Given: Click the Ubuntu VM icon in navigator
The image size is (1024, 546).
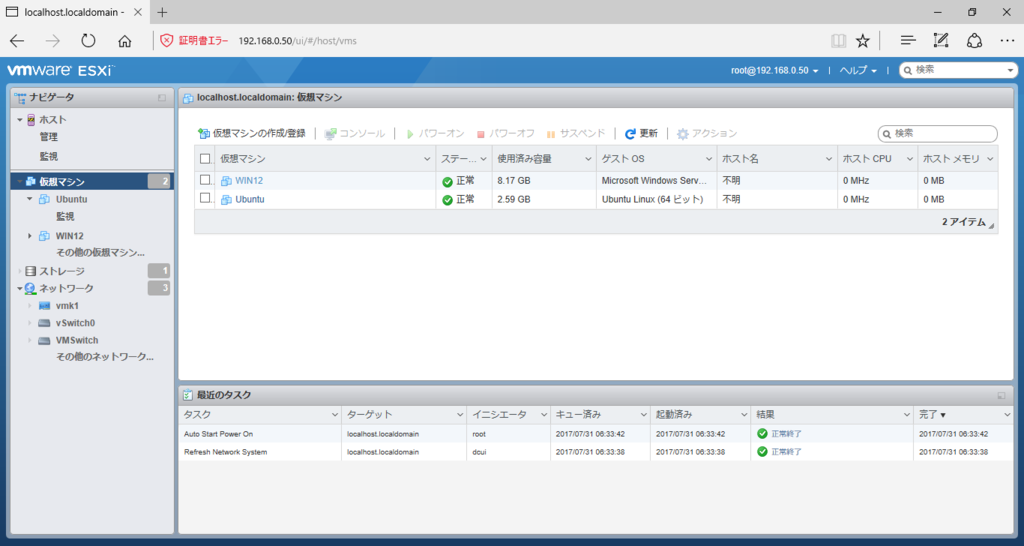Looking at the screenshot, I should pos(44,199).
